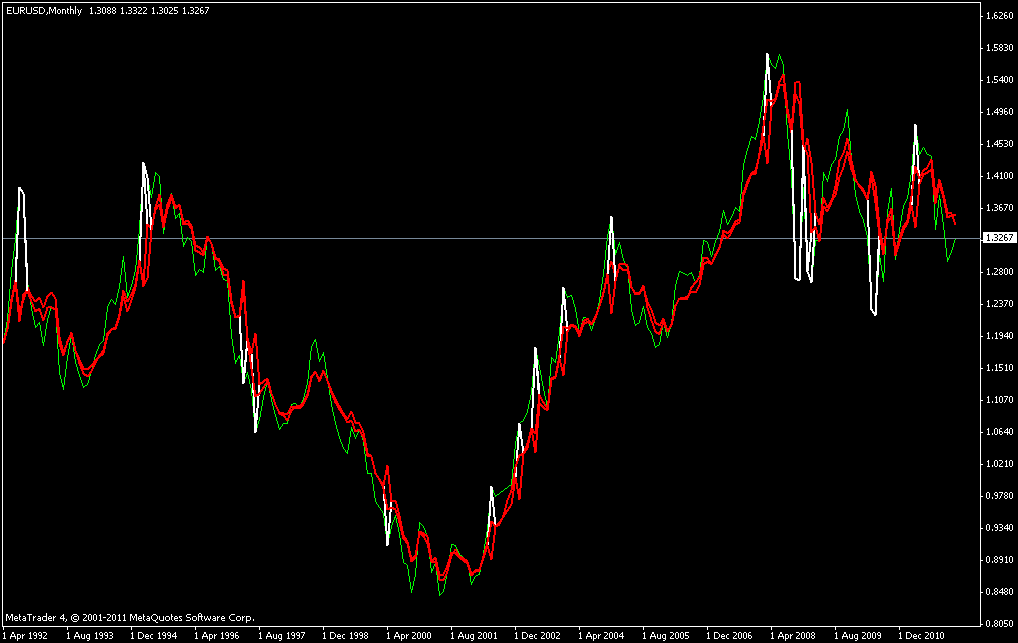Click the 1.5400 price scale label
Viewport: 1018px width, 643px height.
pyautogui.click(x=999, y=79)
